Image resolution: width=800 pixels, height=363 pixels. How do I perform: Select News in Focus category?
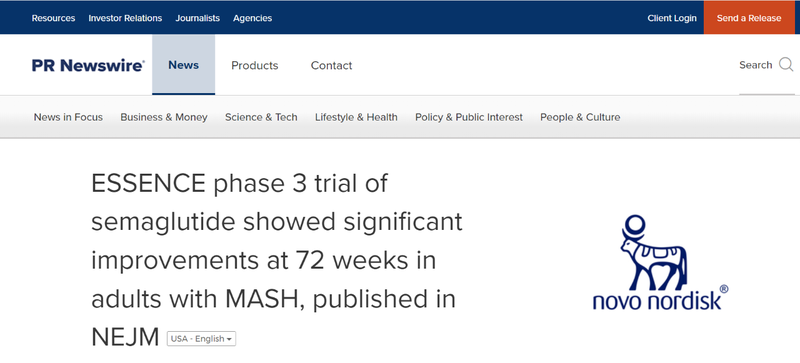68,117
